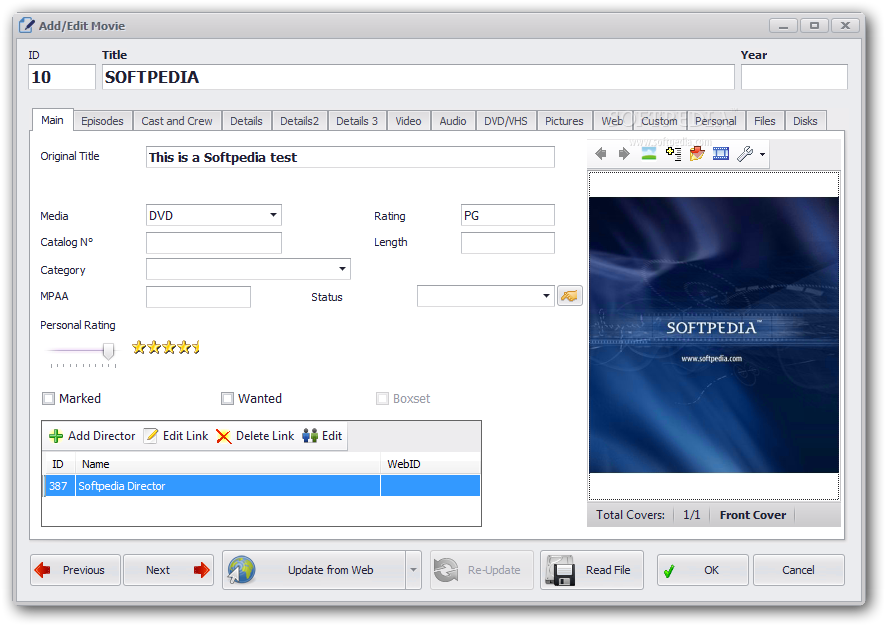Click the Delete Link button
The height and width of the screenshot is (626, 886).
click(255, 436)
